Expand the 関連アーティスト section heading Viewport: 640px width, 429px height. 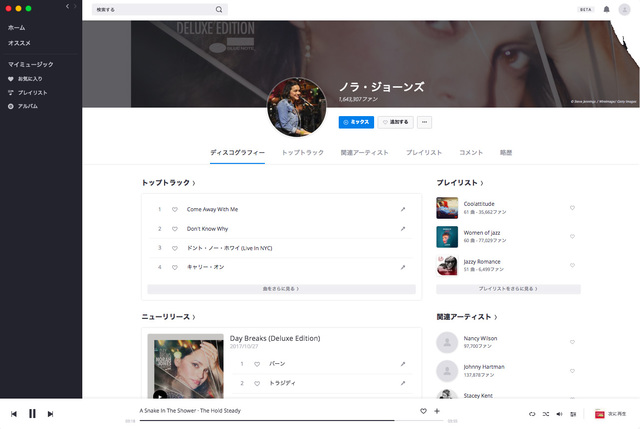coord(467,317)
